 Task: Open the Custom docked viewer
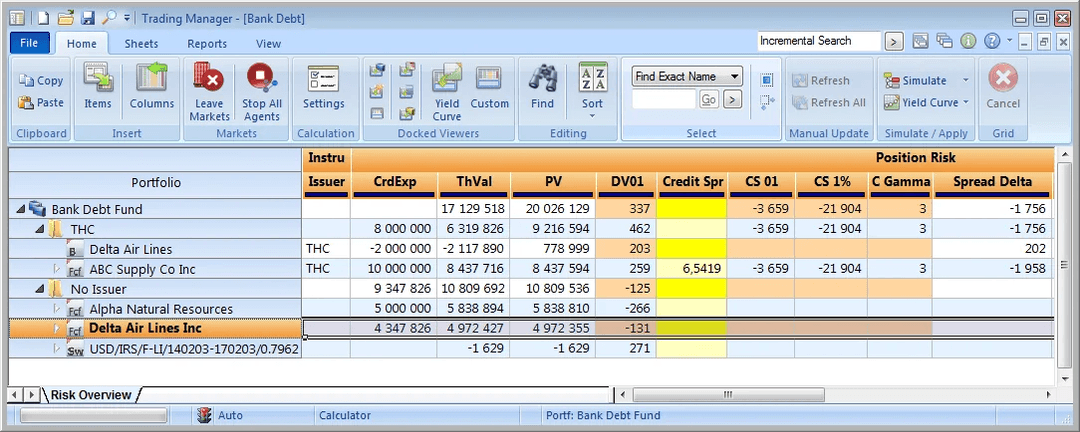[x=489, y=79]
